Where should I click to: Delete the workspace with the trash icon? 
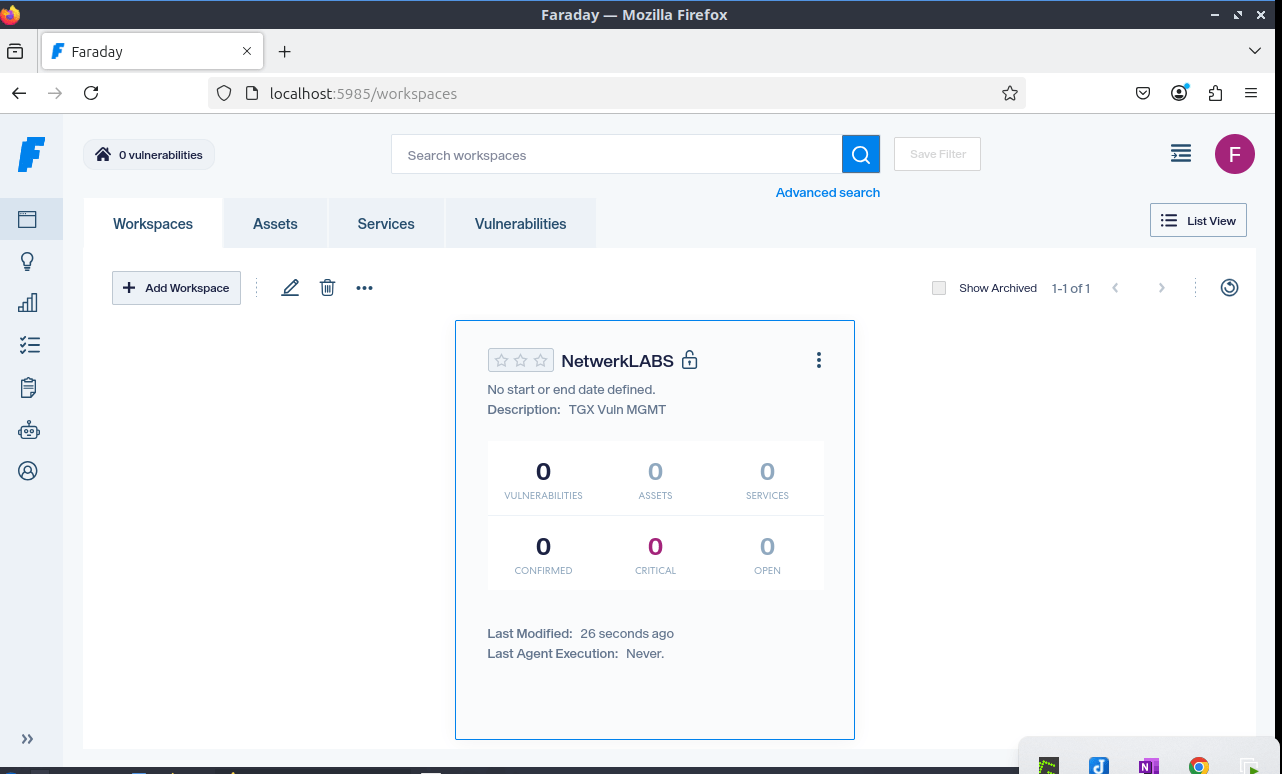pyautogui.click(x=327, y=287)
